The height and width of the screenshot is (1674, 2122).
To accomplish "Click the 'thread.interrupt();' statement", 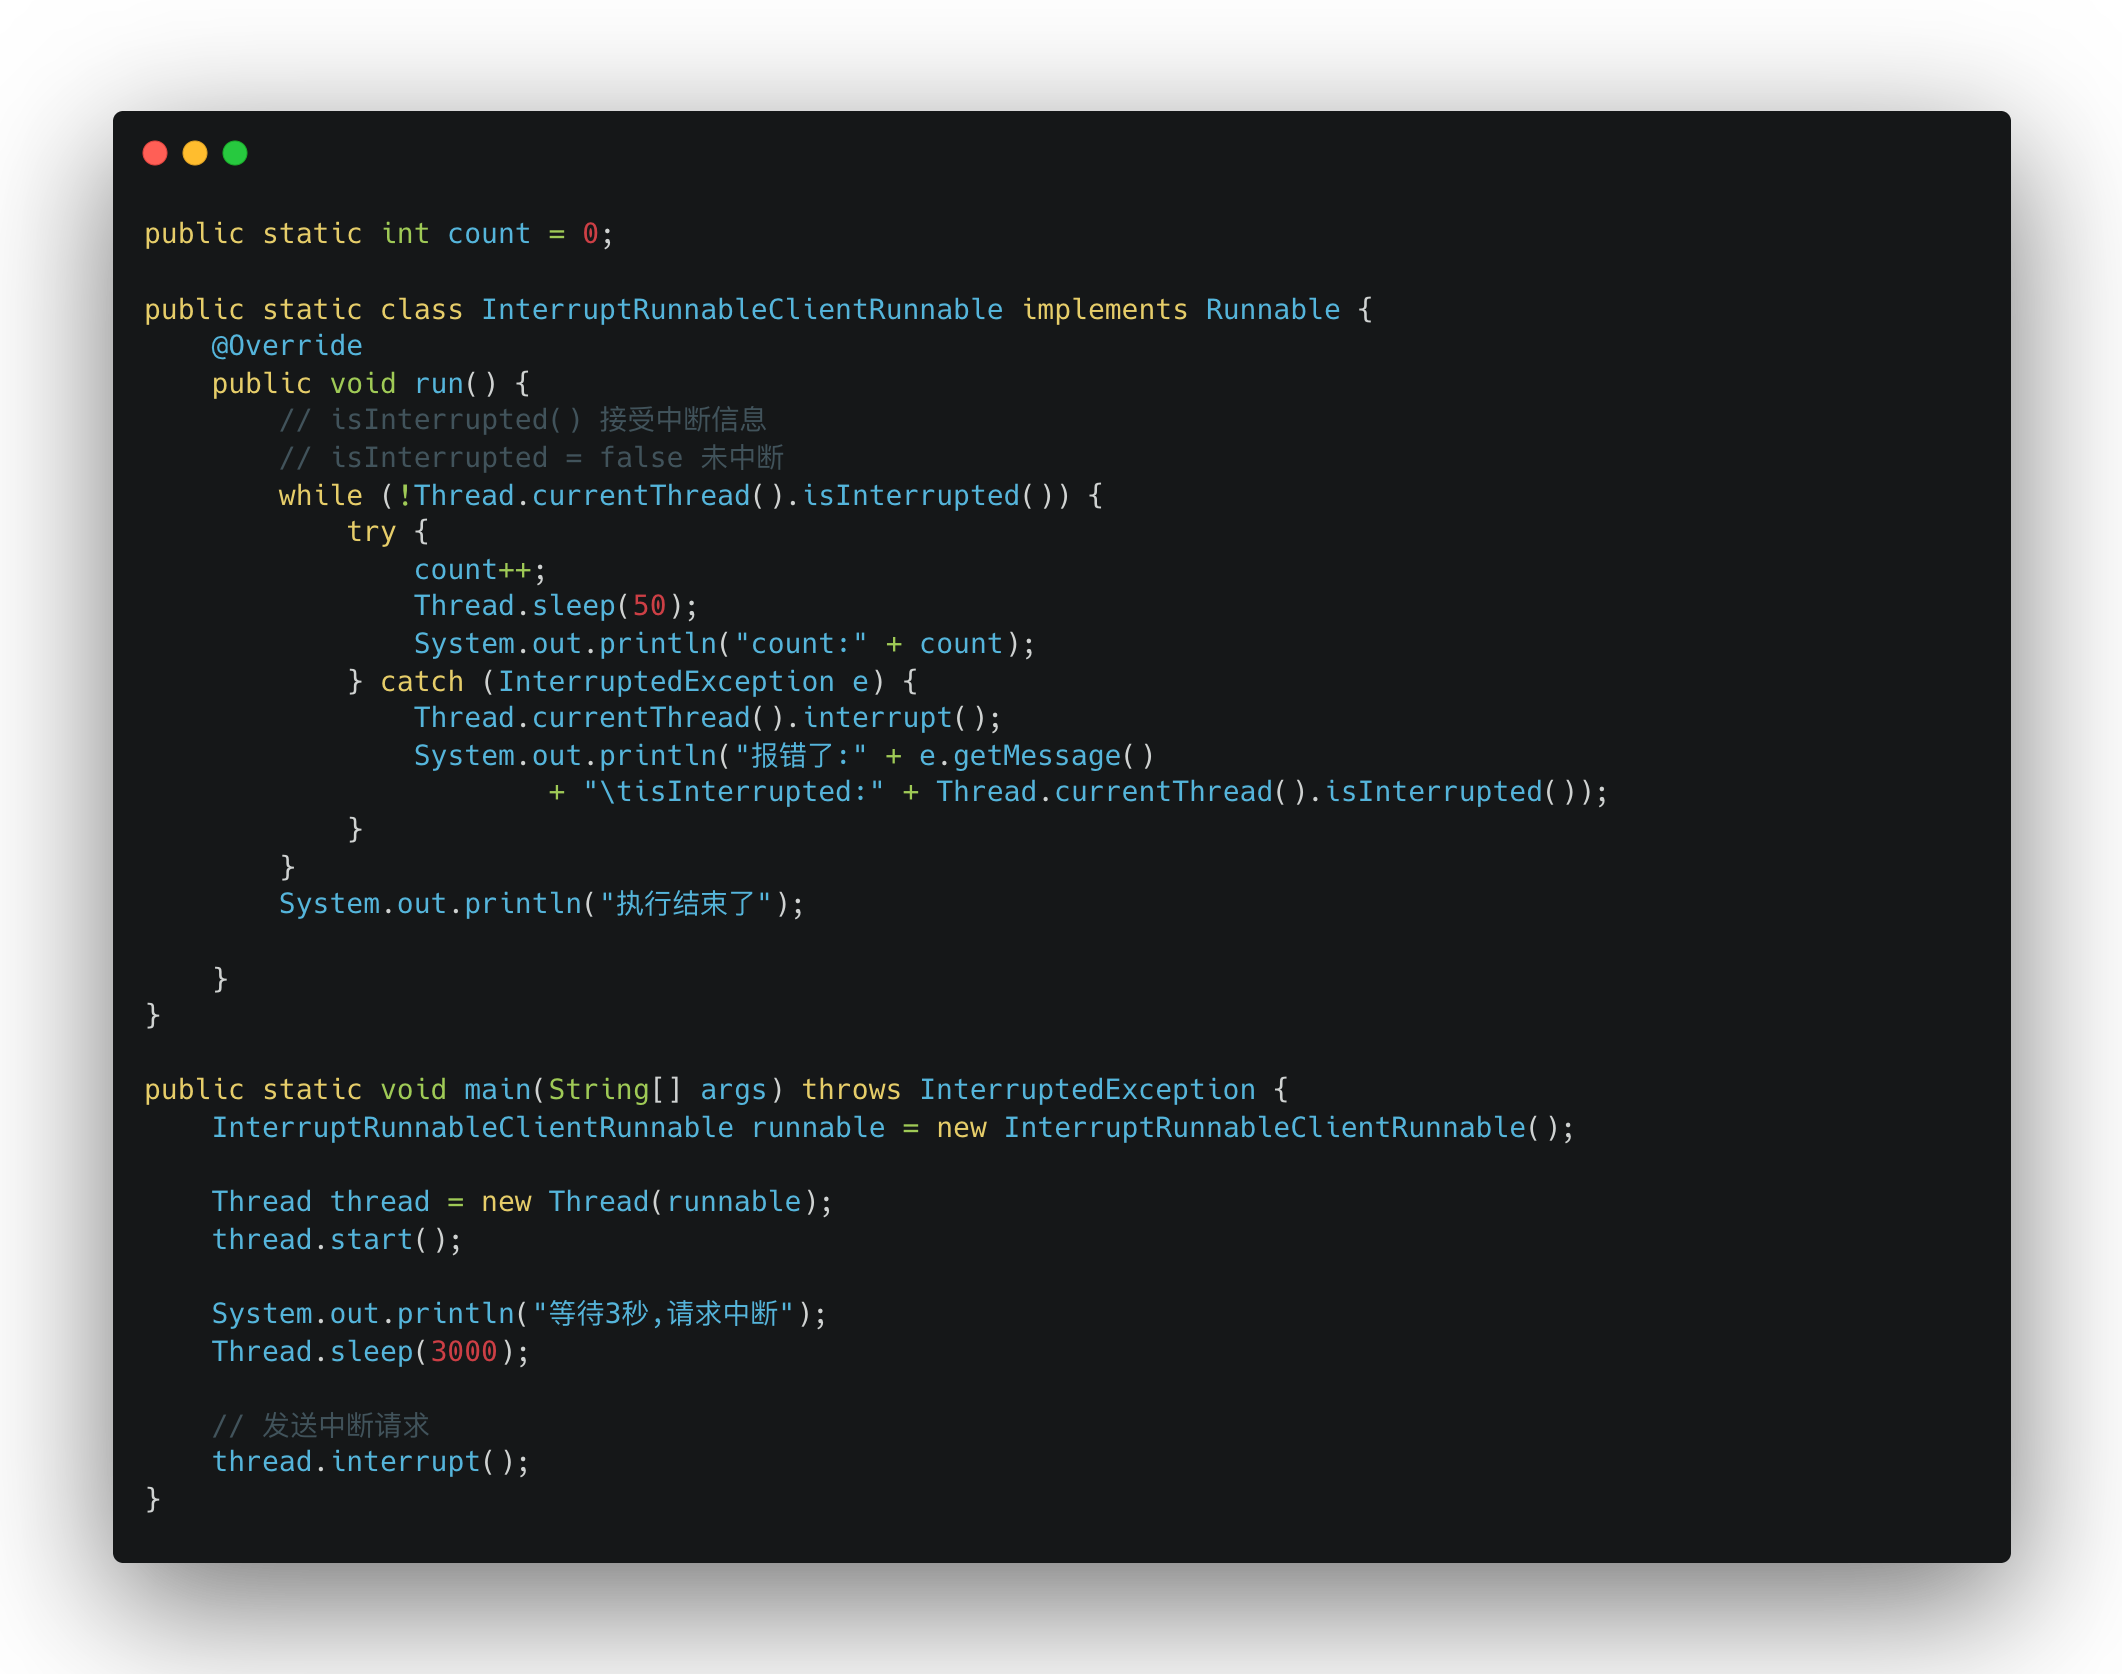I will click(370, 1461).
